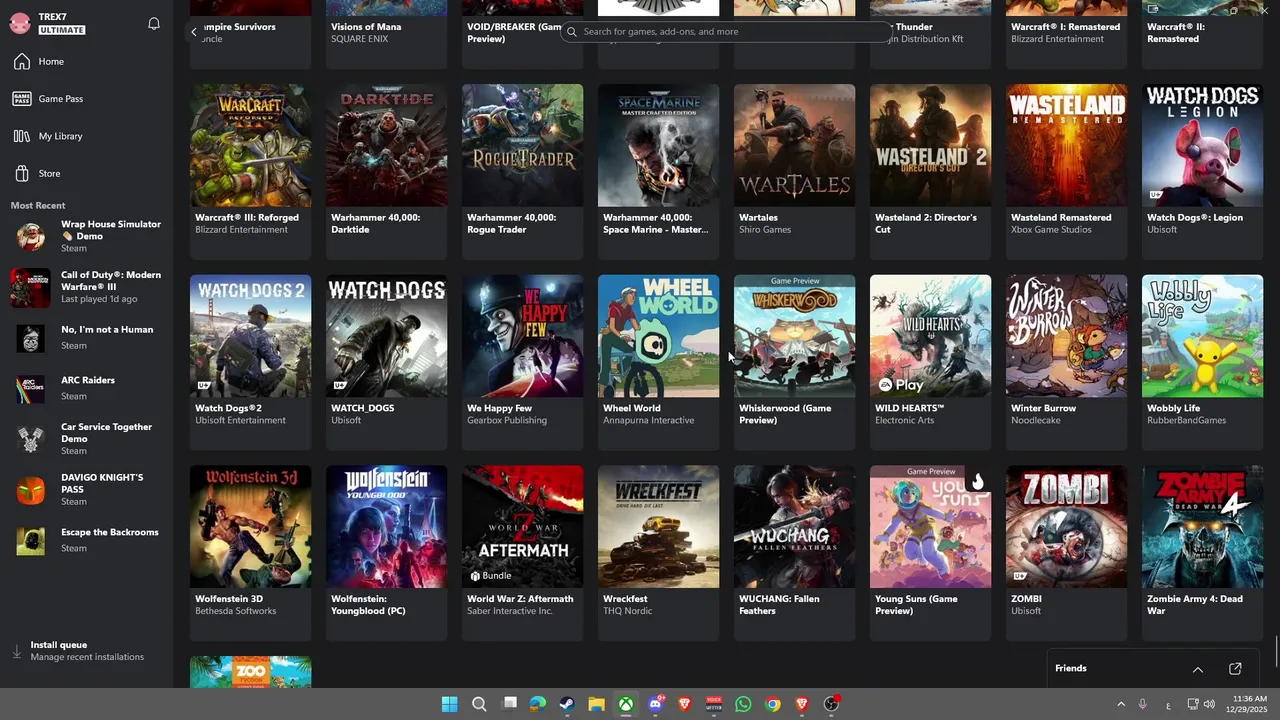Open Wolfenstein: Youngblood (PC) tile

386,553
